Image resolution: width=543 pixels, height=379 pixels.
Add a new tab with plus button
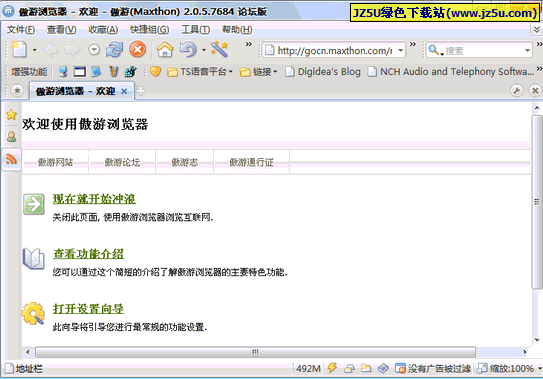(x=141, y=91)
